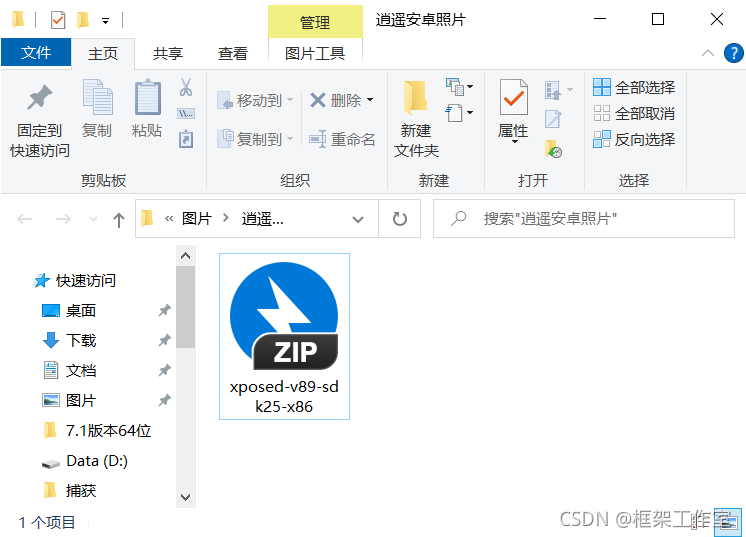Click Rename (重命名)
The width and height of the screenshot is (746, 537).
[343, 139]
